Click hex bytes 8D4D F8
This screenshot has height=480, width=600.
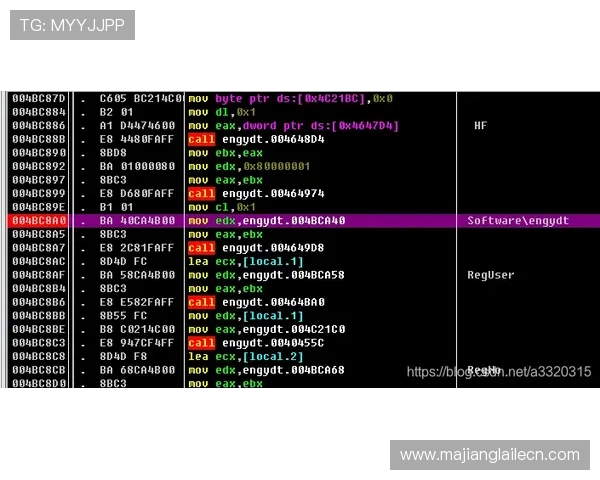(123, 357)
